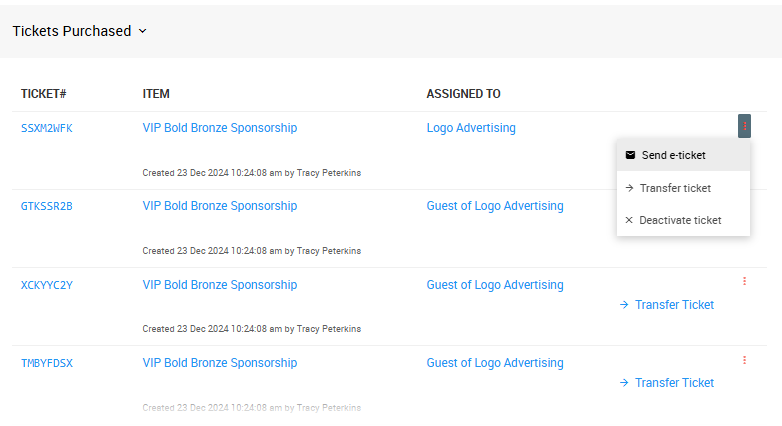Open ticket number GTKSSR2B
Image resolution: width=782 pixels, height=426 pixels.
(x=47, y=206)
